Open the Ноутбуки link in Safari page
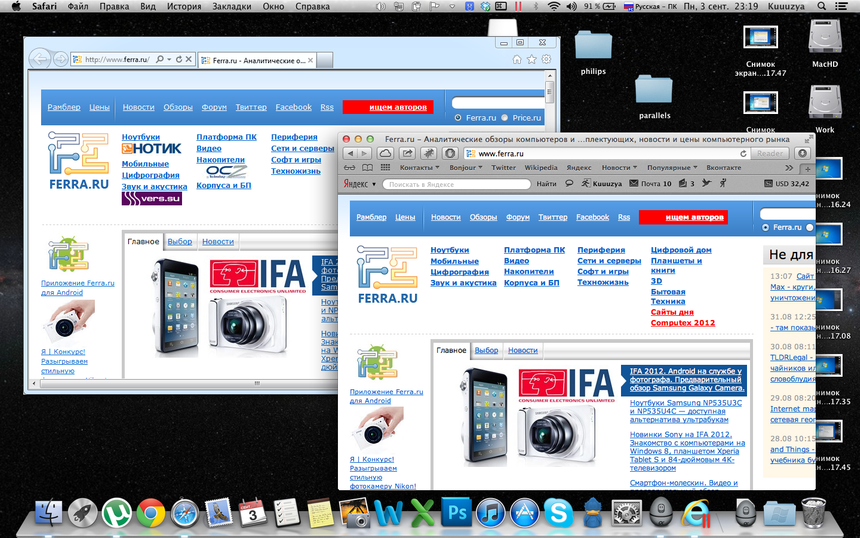The width and height of the screenshot is (860, 538). pyautogui.click(x=450, y=250)
